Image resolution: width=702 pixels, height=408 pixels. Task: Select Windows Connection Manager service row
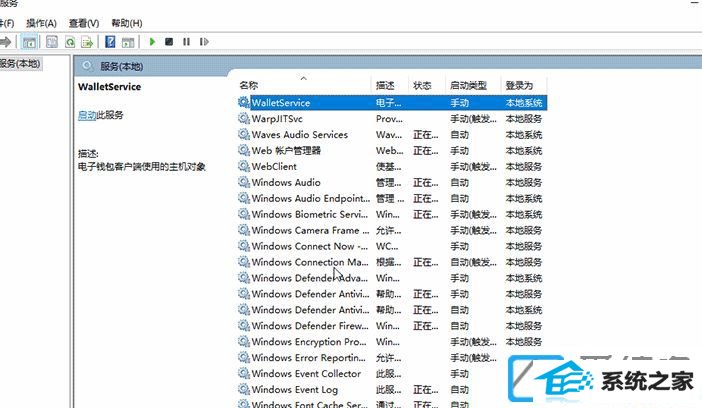click(392, 262)
